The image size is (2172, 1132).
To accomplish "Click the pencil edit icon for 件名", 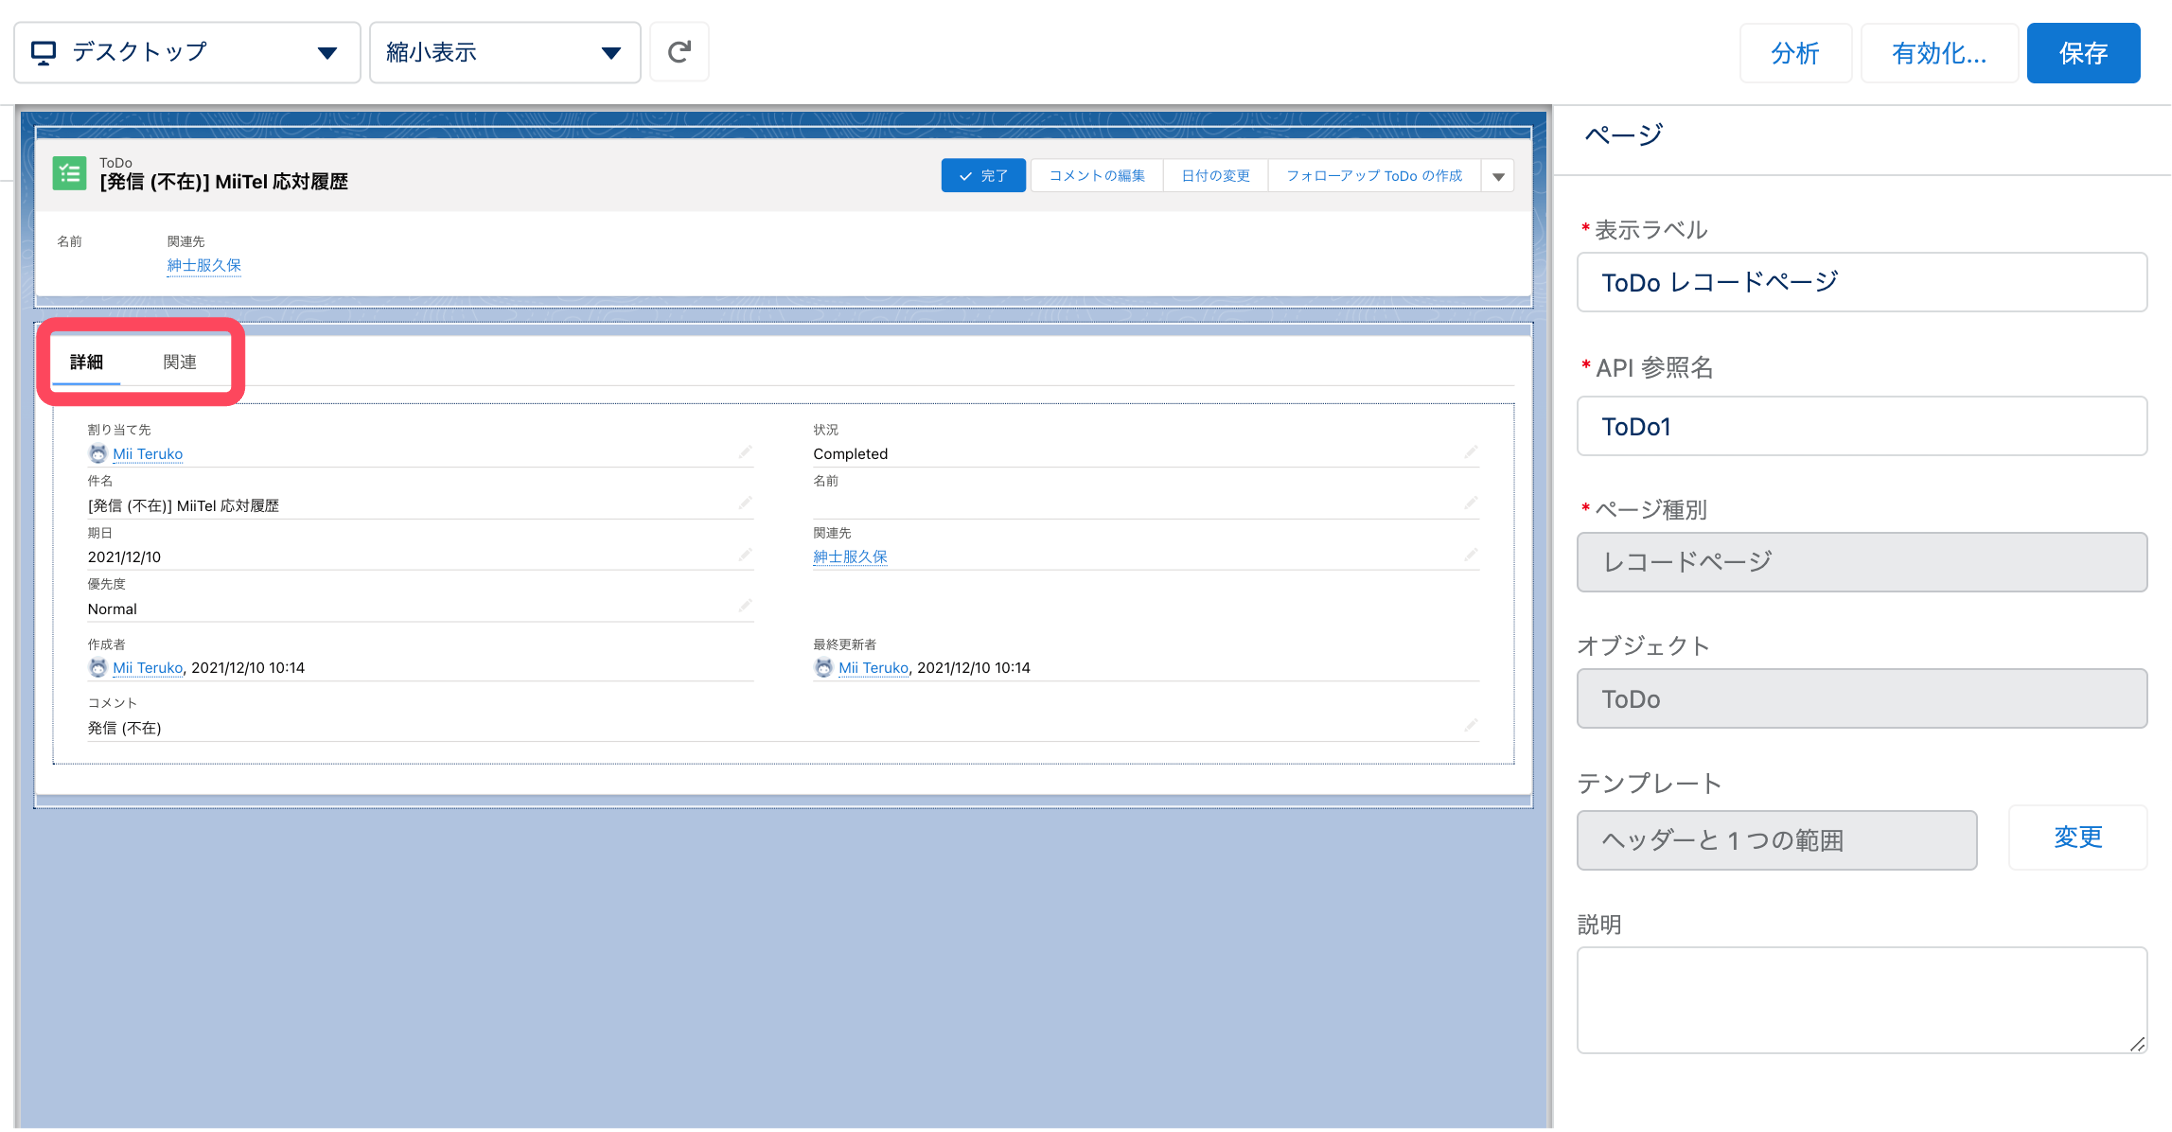I will (x=745, y=504).
